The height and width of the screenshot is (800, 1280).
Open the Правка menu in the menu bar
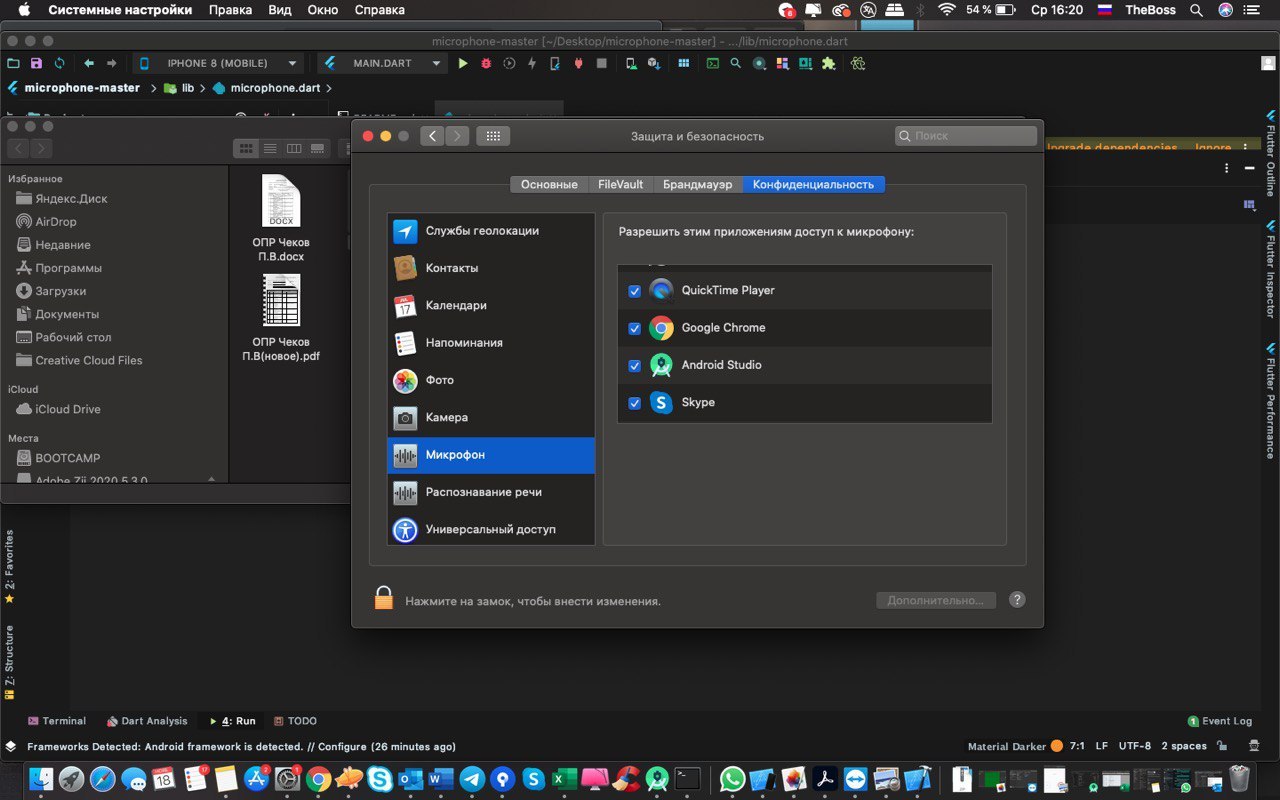click(x=230, y=10)
